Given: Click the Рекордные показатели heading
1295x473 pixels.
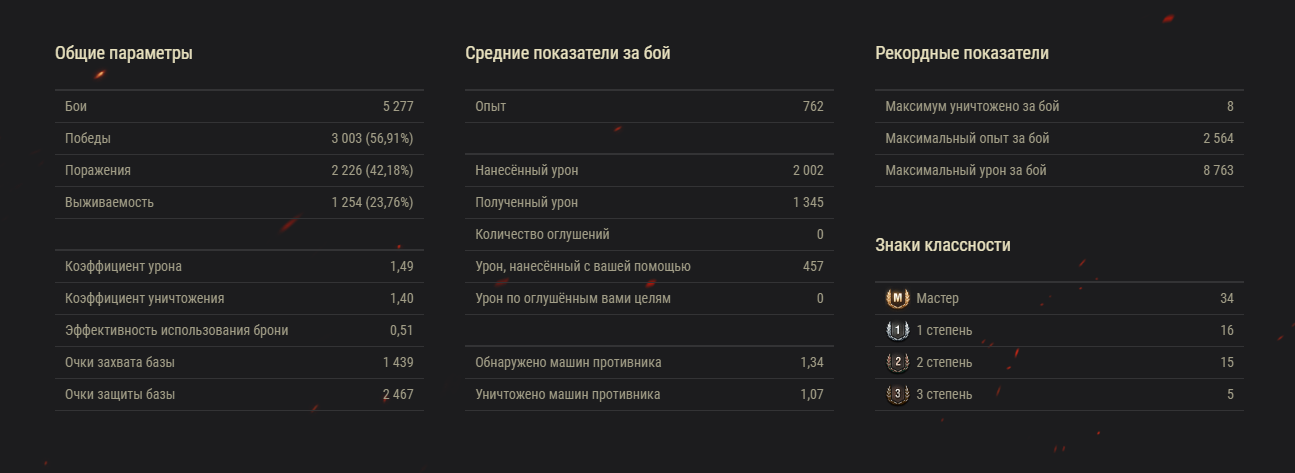Looking at the screenshot, I should coord(962,54).
